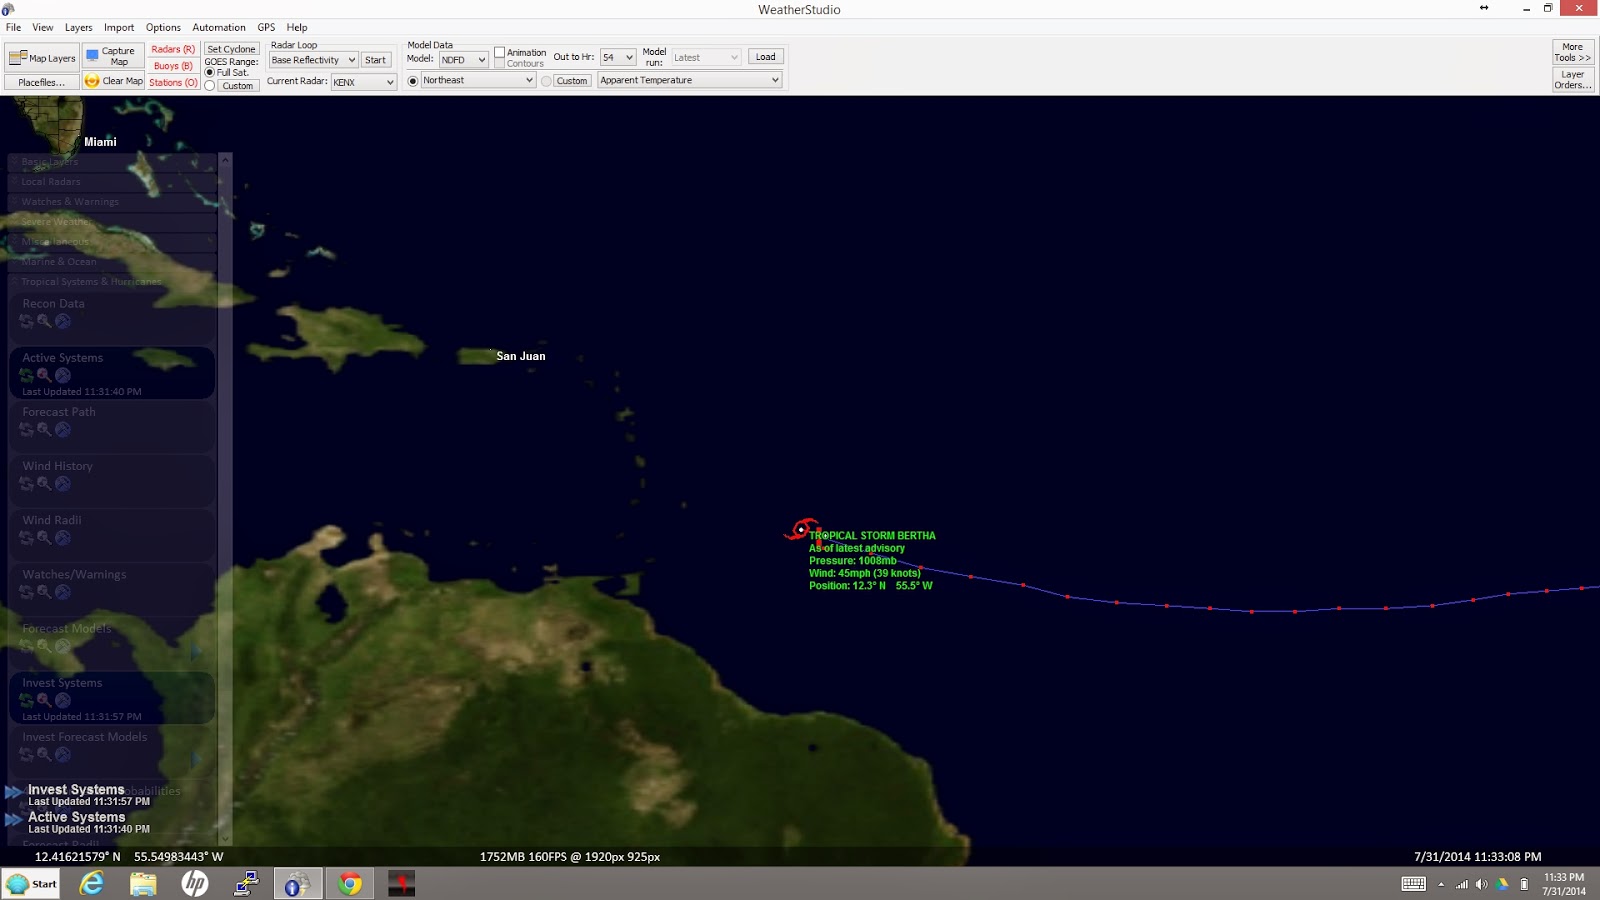1600x900 pixels.
Task: Open the Northeast region dropdown
Action: click(x=478, y=81)
